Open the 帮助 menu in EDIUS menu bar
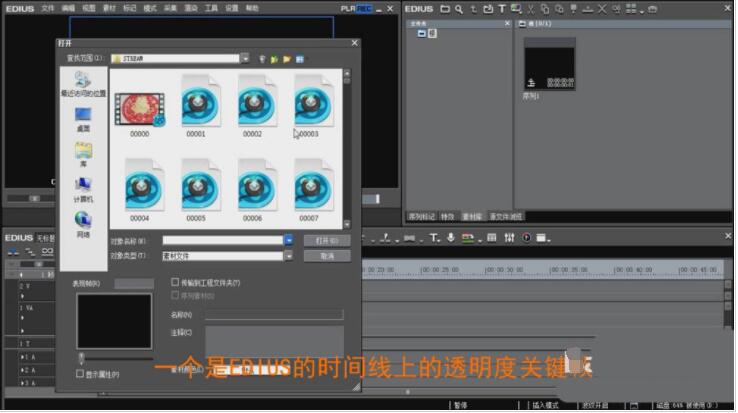738x413 pixels. point(252,8)
